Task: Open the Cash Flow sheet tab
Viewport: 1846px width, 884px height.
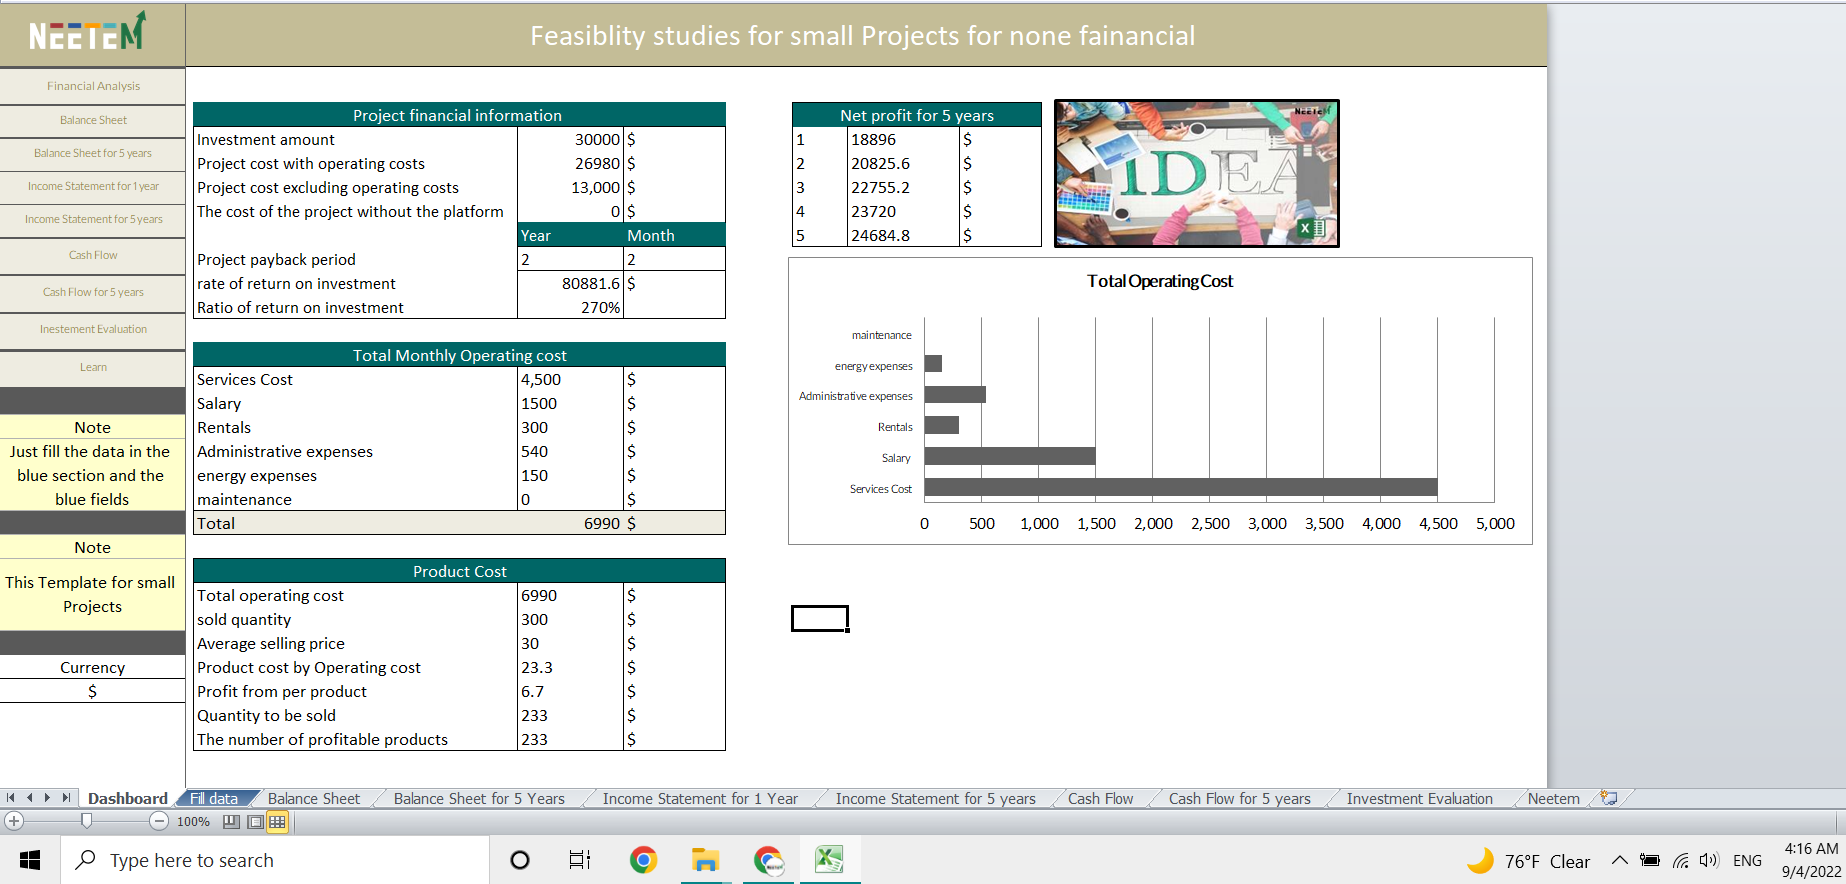Action: pyautogui.click(x=1100, y=798)
